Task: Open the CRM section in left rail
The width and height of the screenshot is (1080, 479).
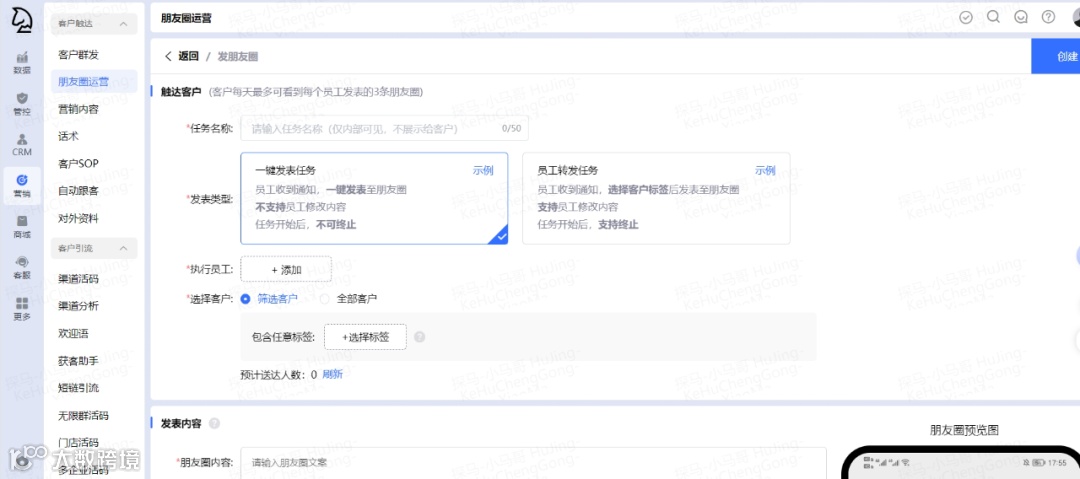Action: [22, 145]
